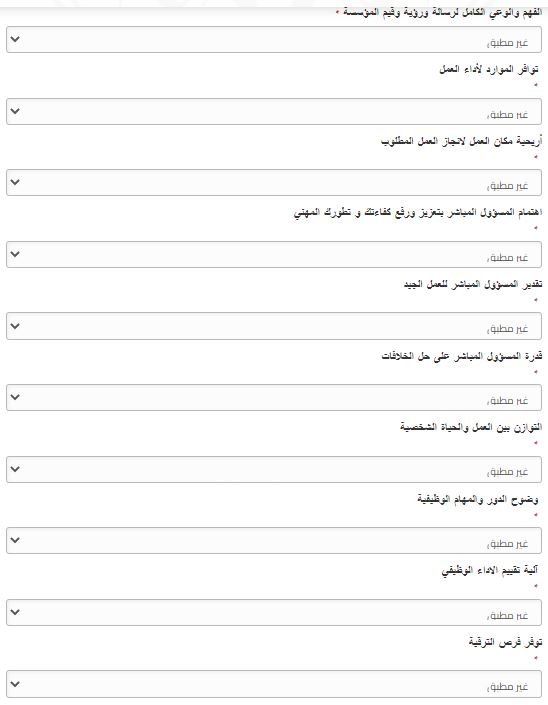Click the chevron arrow of the 'التوازن بين العمل' field
548x705 pixels.
15,469
